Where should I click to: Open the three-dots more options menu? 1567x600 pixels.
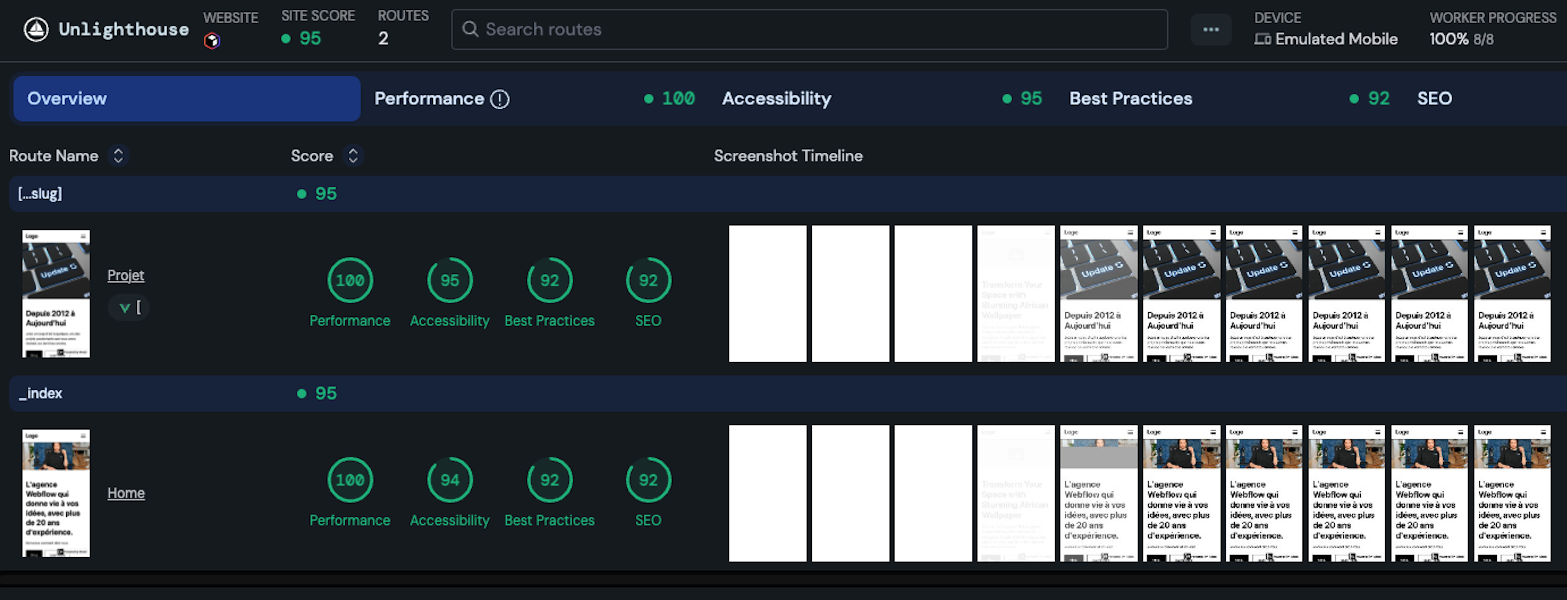click(1211, 29)
